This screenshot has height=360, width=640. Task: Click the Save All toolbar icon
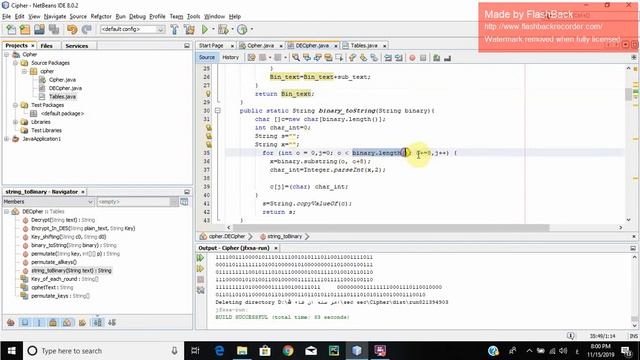pyautogui.click(x=54, y=29)
